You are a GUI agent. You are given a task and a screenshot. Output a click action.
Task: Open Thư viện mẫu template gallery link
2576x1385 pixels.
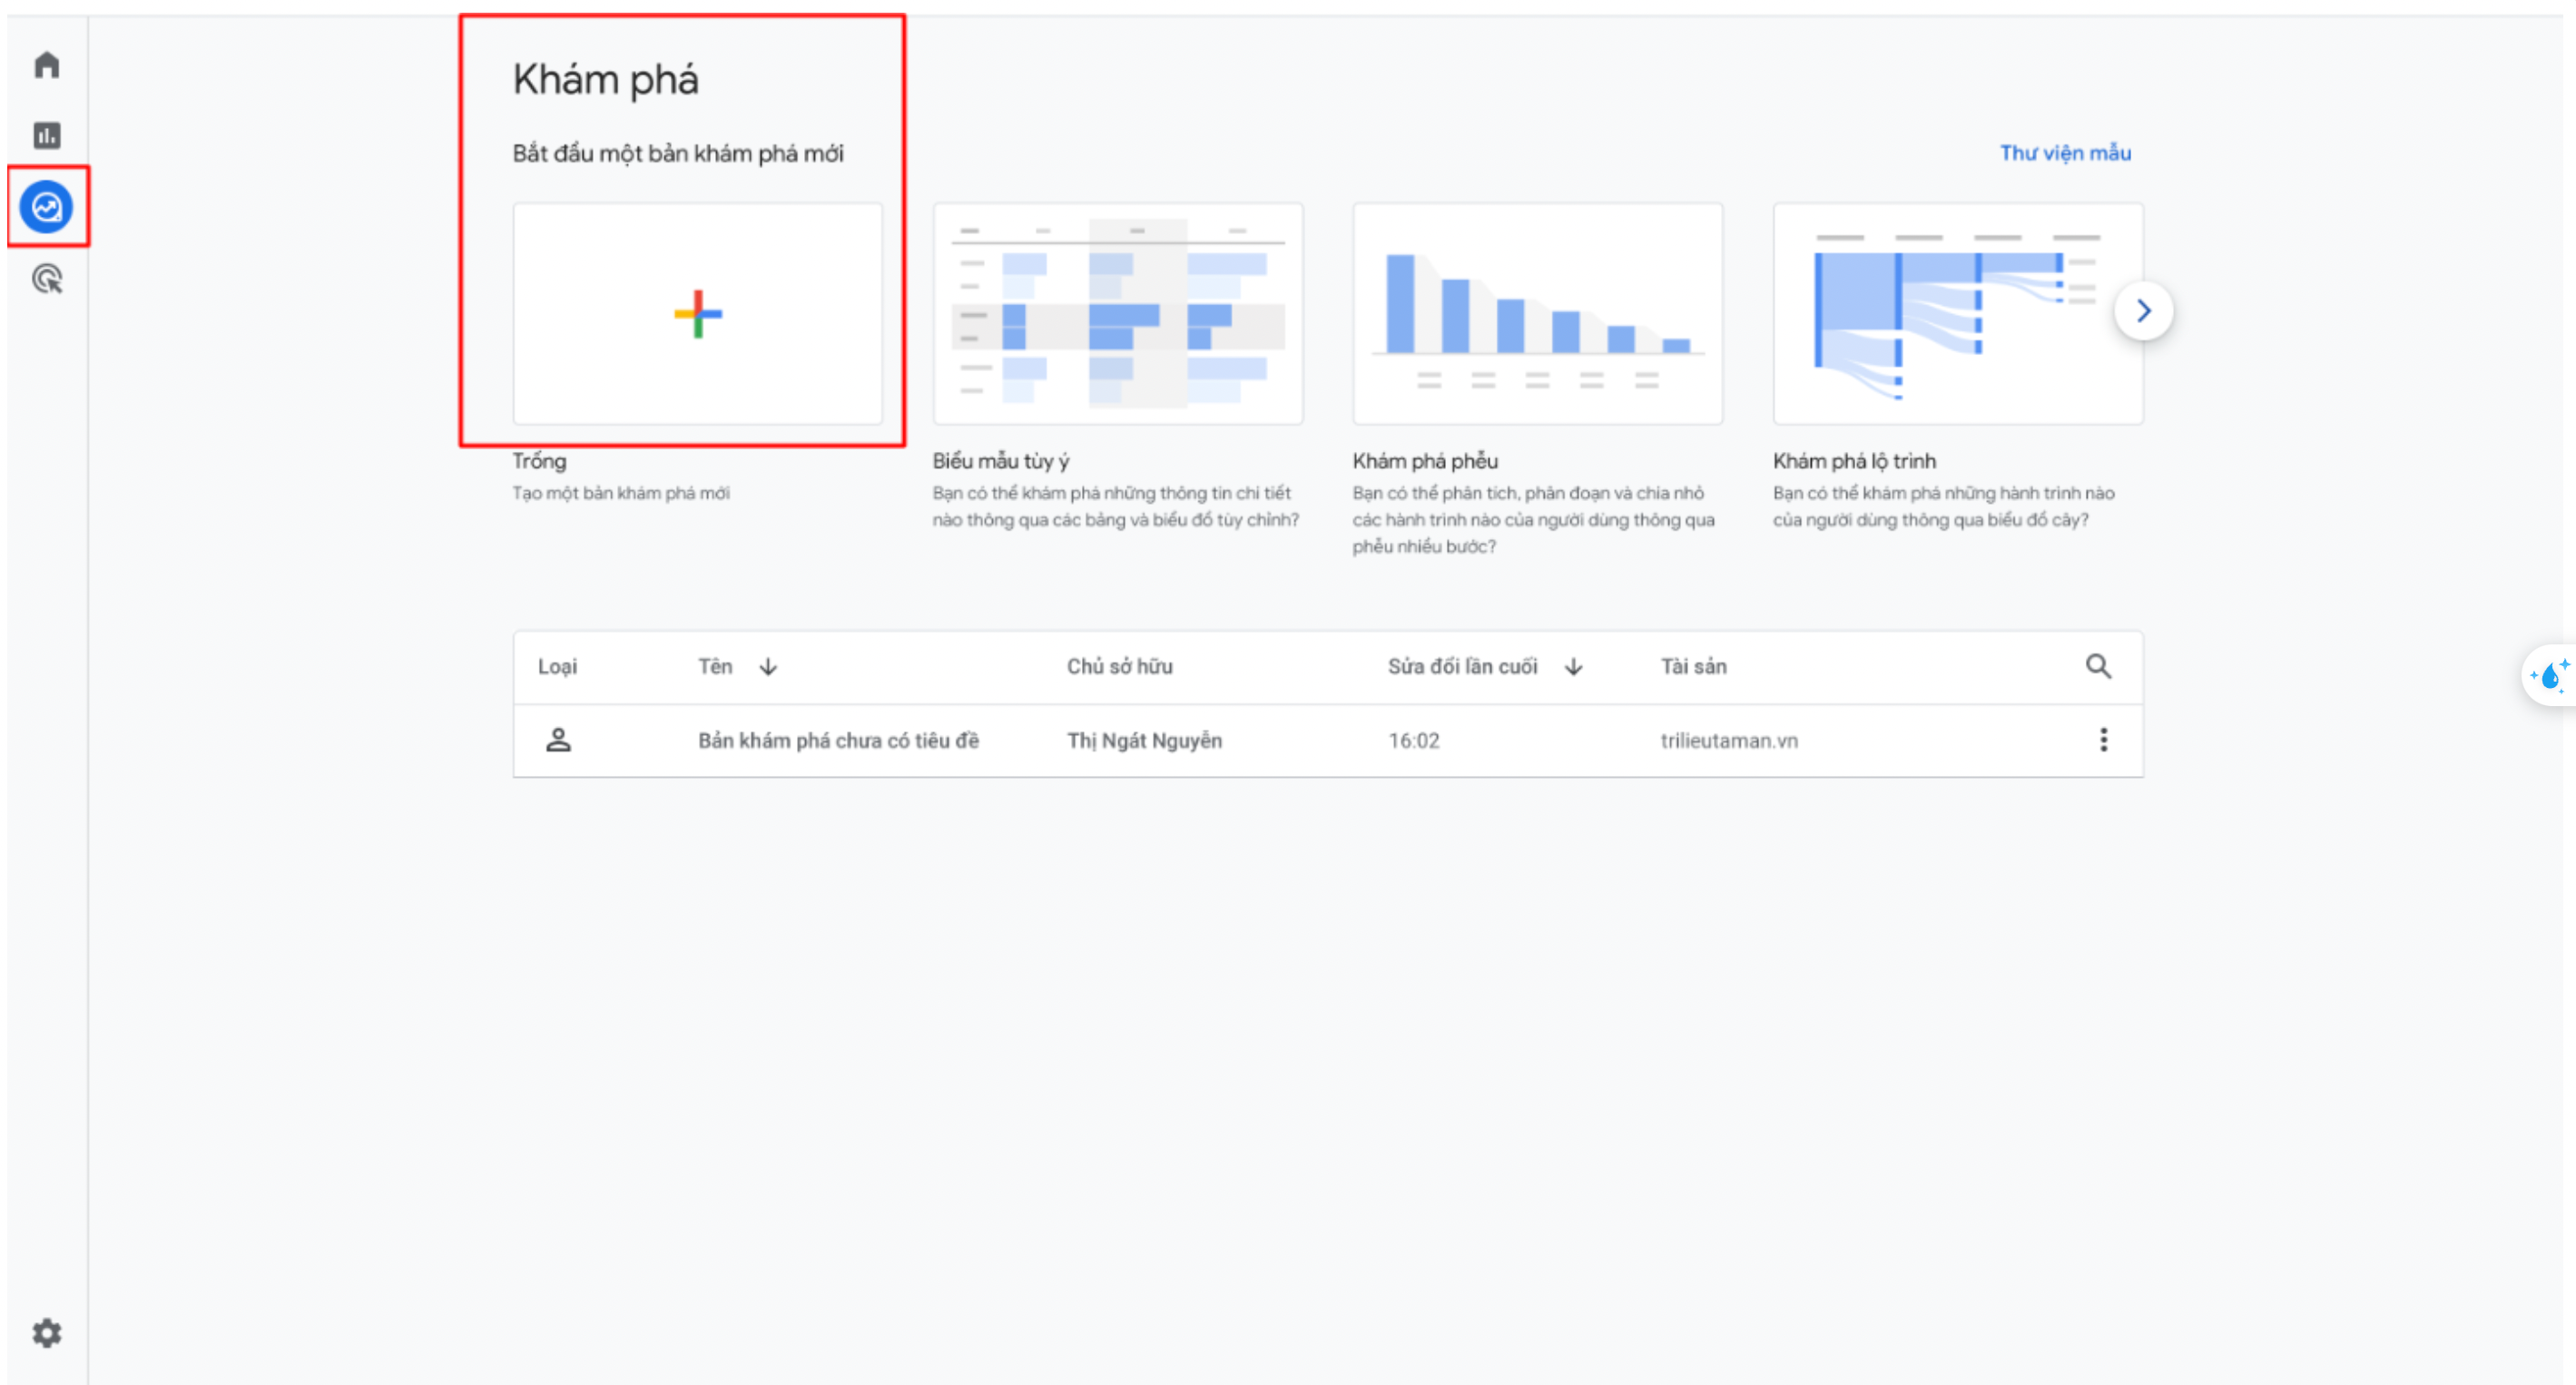[x=2065, y=153]
